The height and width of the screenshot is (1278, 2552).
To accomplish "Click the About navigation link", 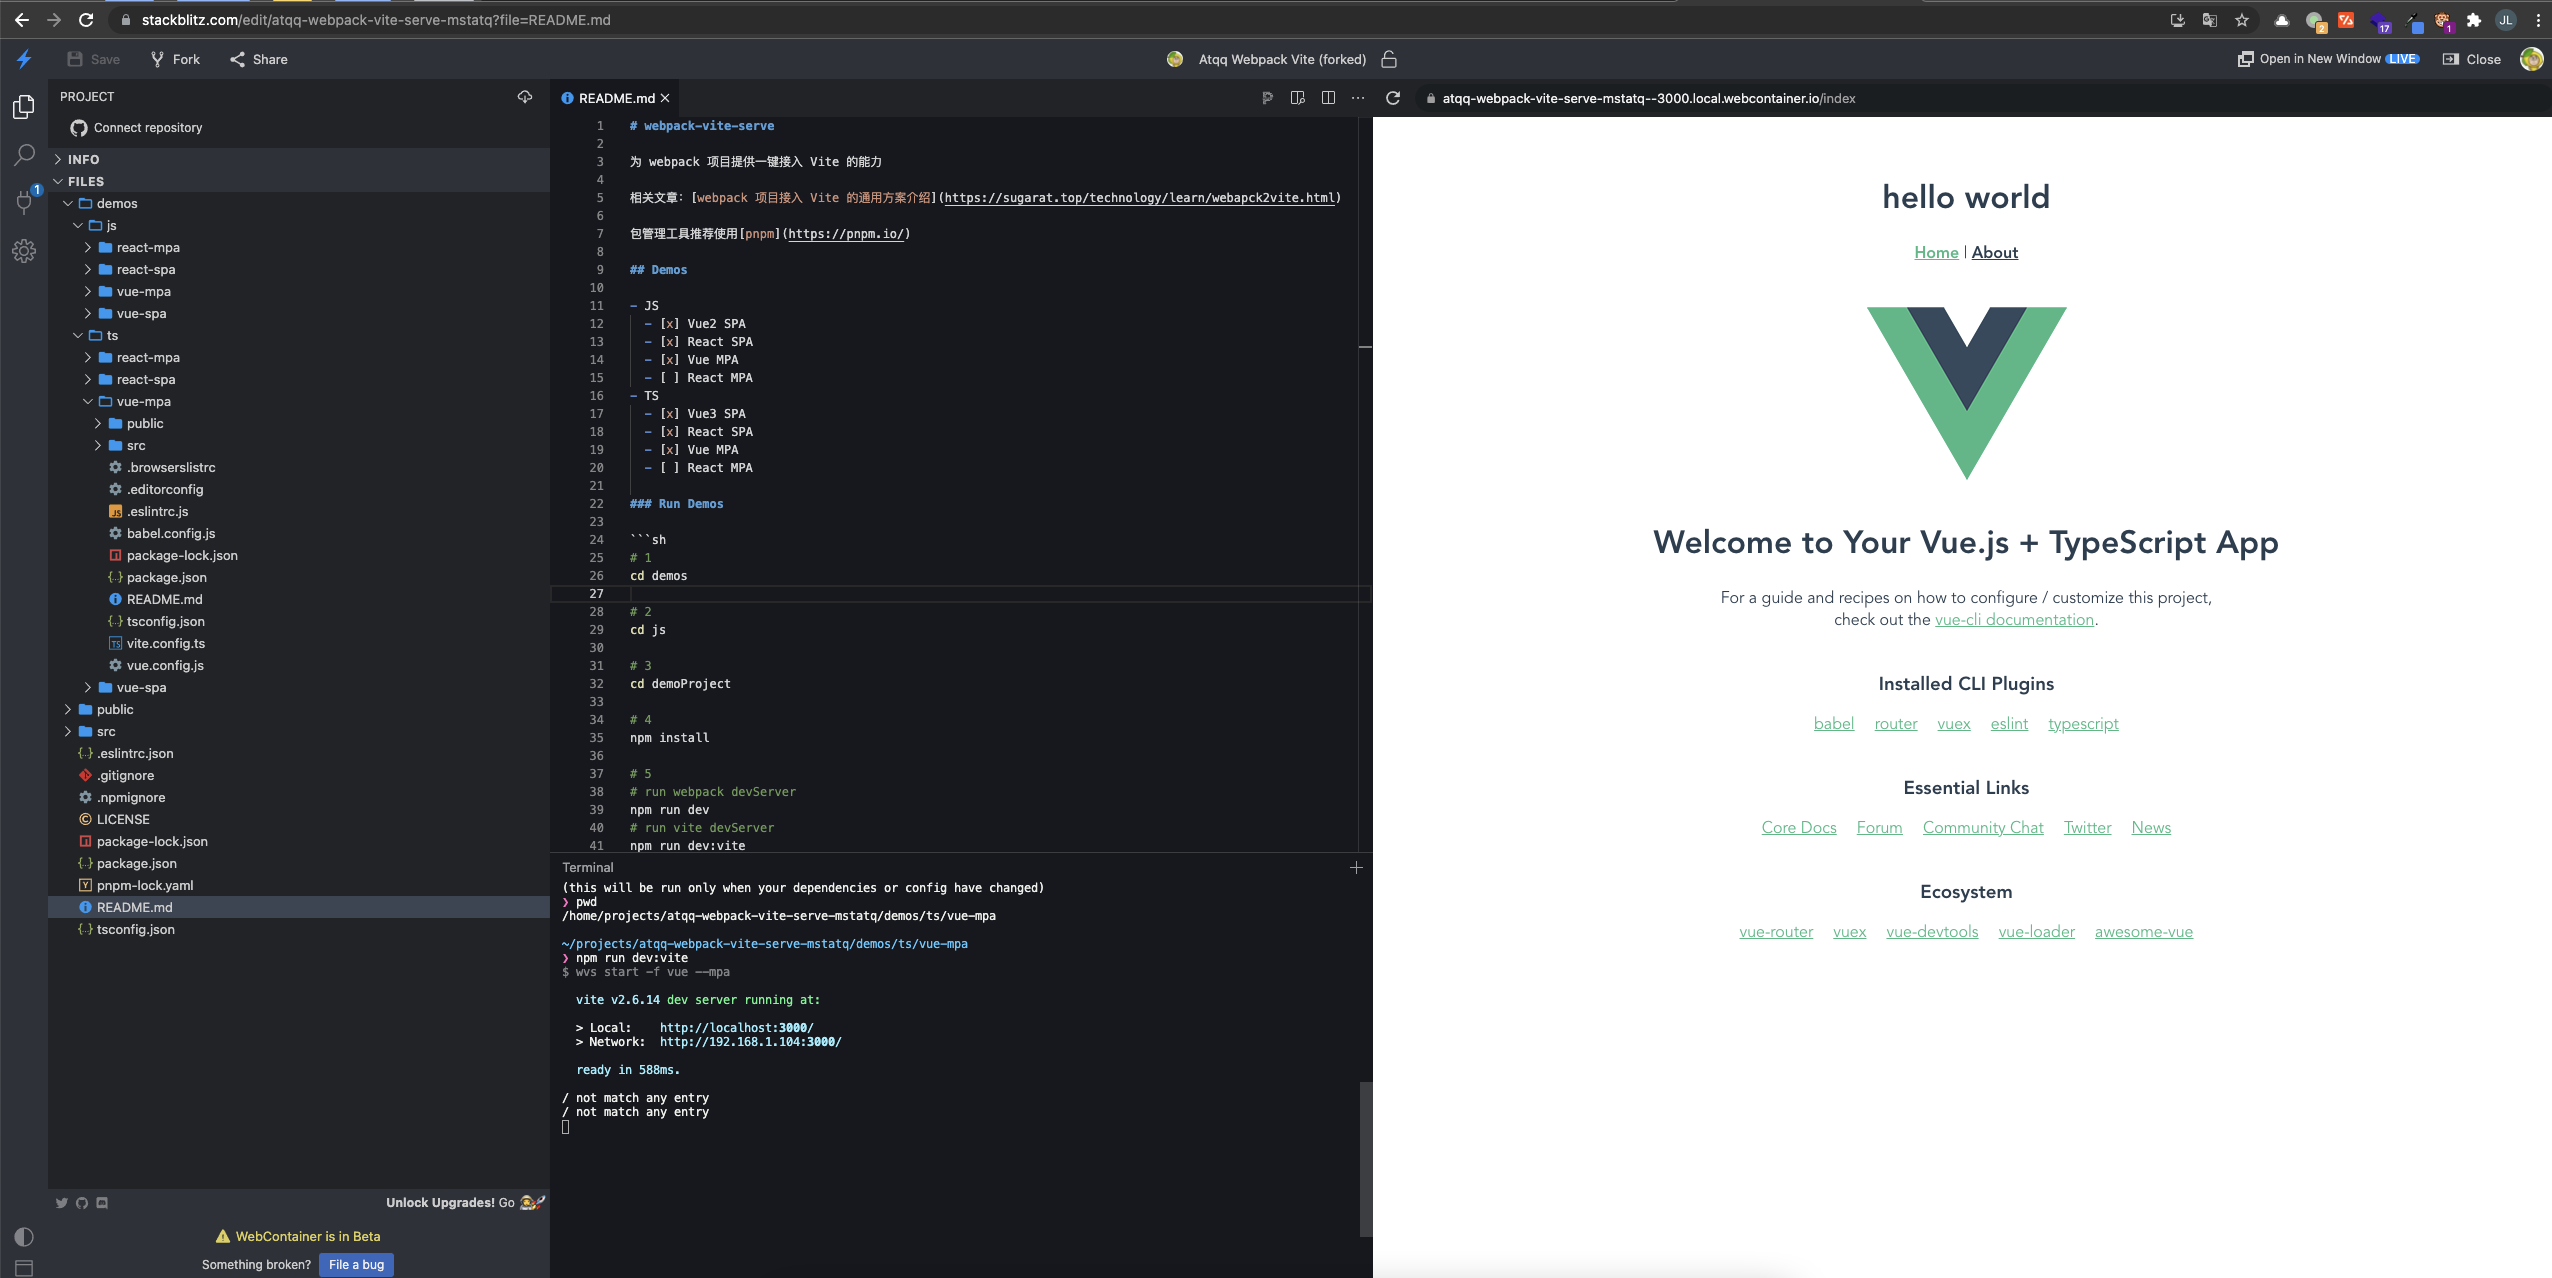I will click(x=1995, y=253).
